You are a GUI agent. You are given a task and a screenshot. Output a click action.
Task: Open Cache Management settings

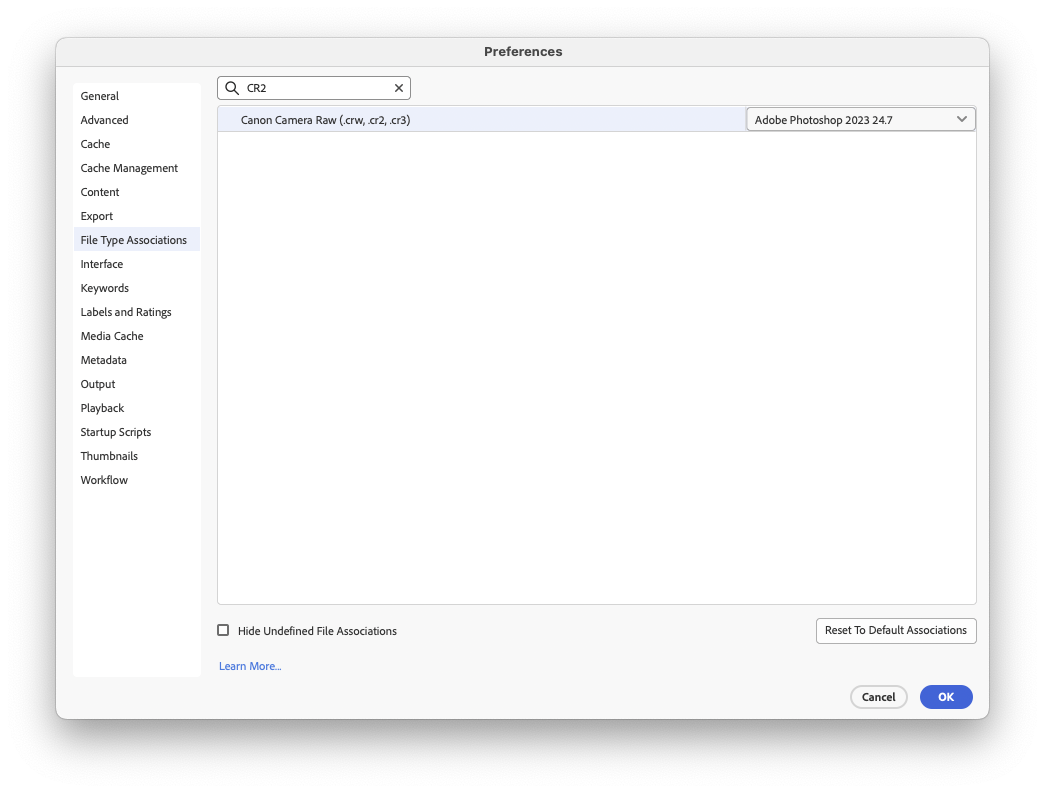pos(129,167)
